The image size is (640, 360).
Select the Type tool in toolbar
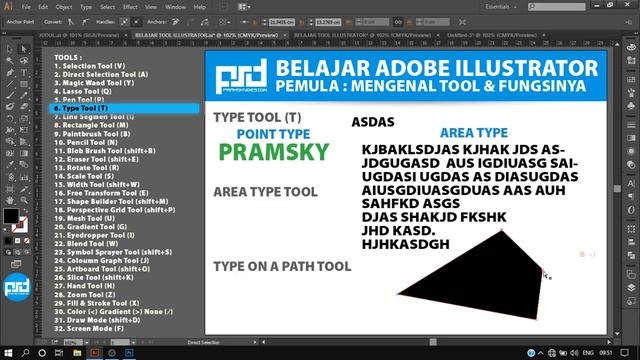[24, 73]
